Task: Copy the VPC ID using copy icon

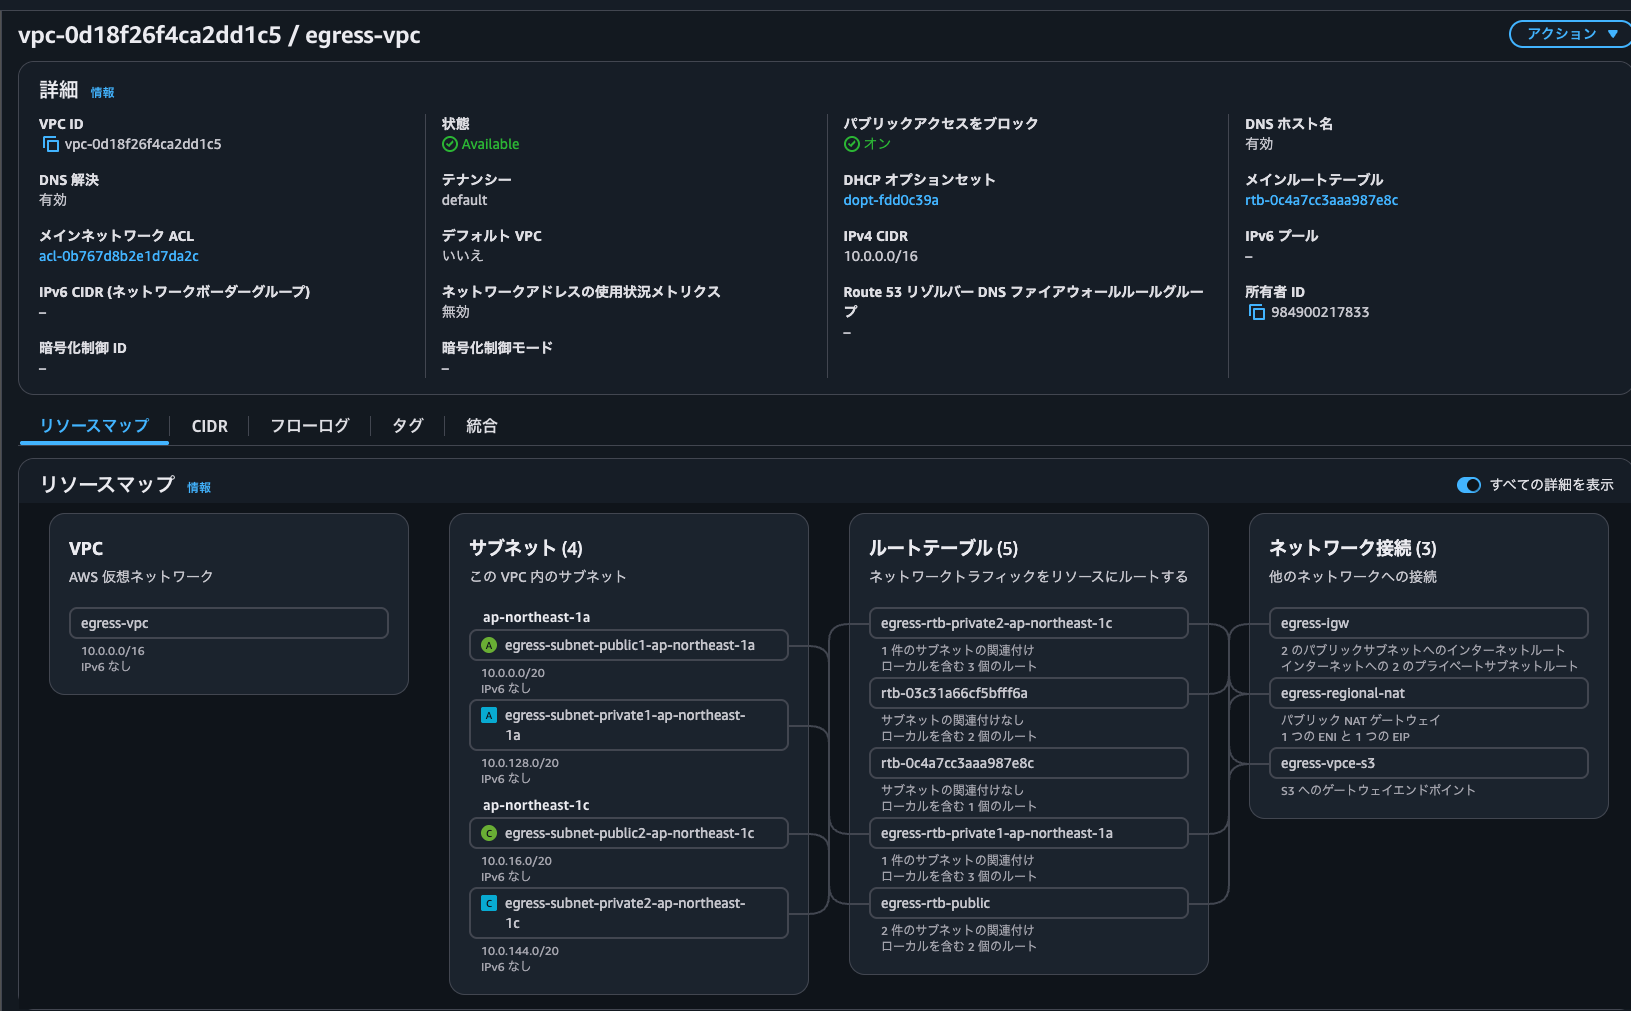Action: [x=50, y=144]
